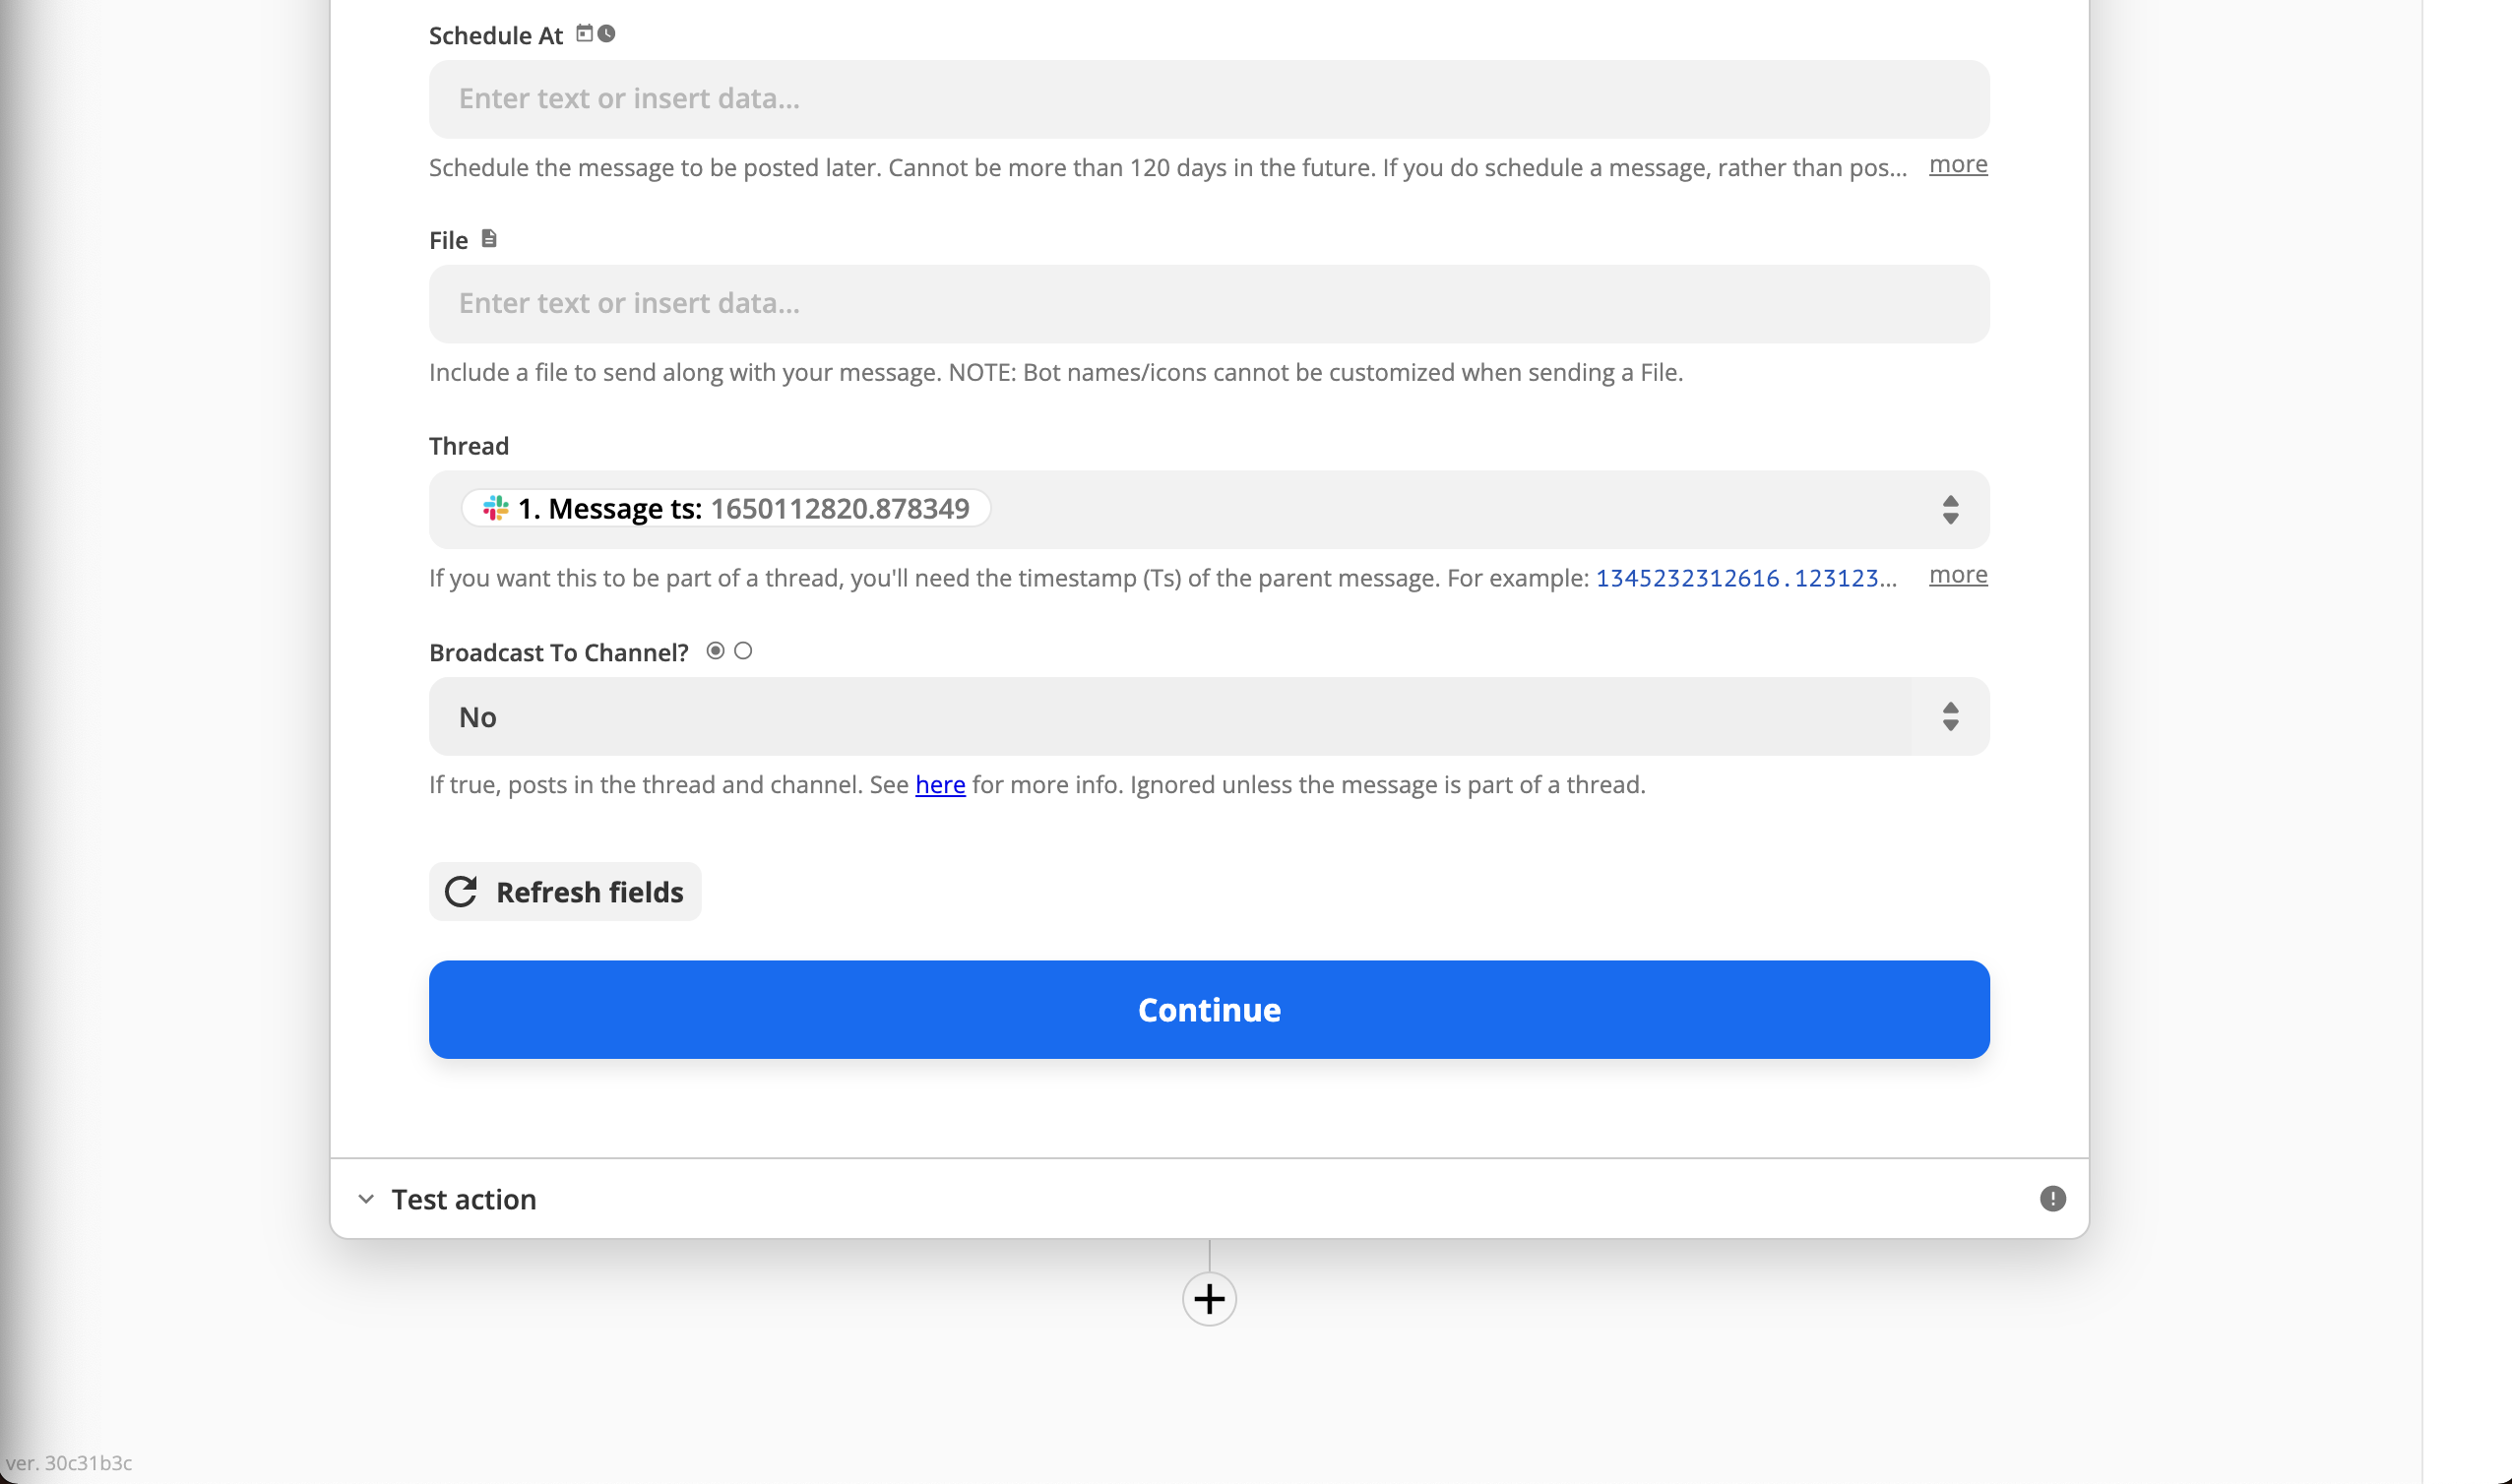Click the refresh arrow icon in Refresh fields
The height and width of the screenshot is (1484, 2512).
point(461,891)
